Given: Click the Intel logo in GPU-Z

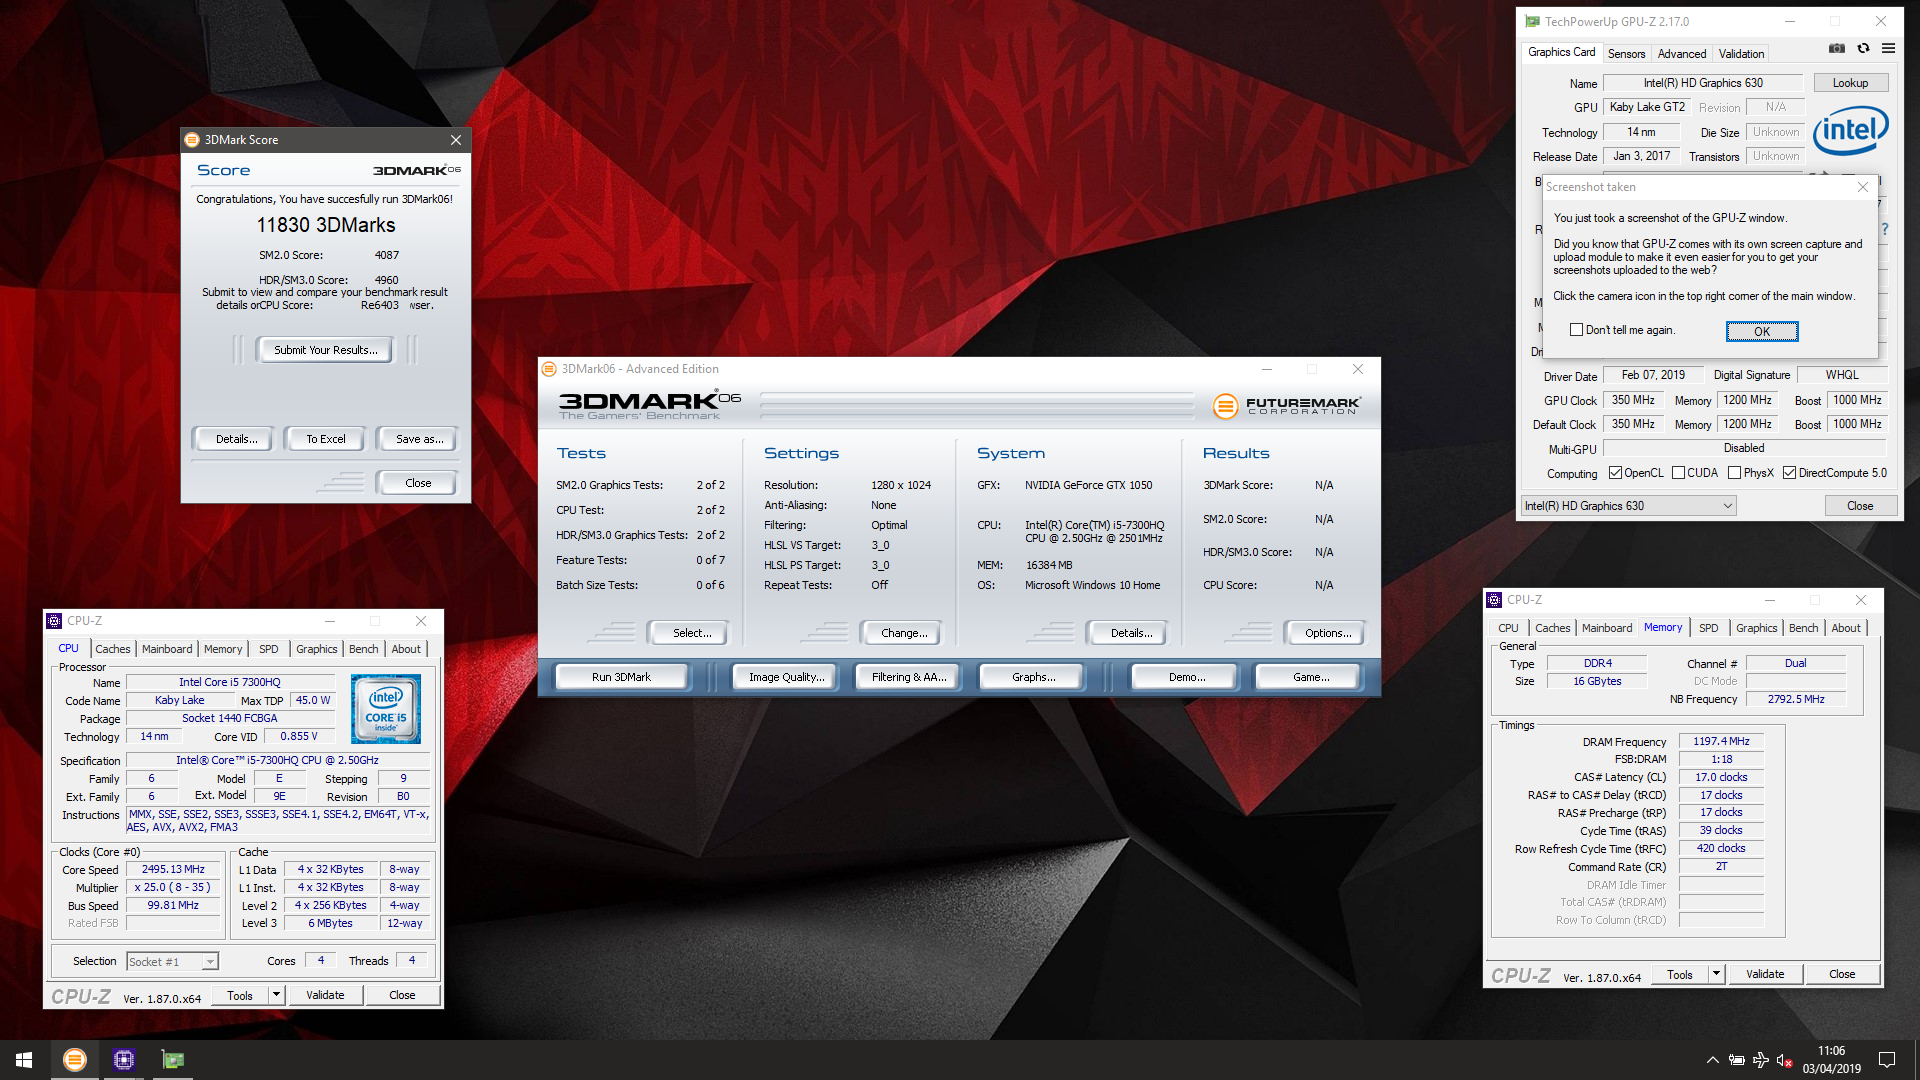Looking at the screenshot, I should (1851, 130).
